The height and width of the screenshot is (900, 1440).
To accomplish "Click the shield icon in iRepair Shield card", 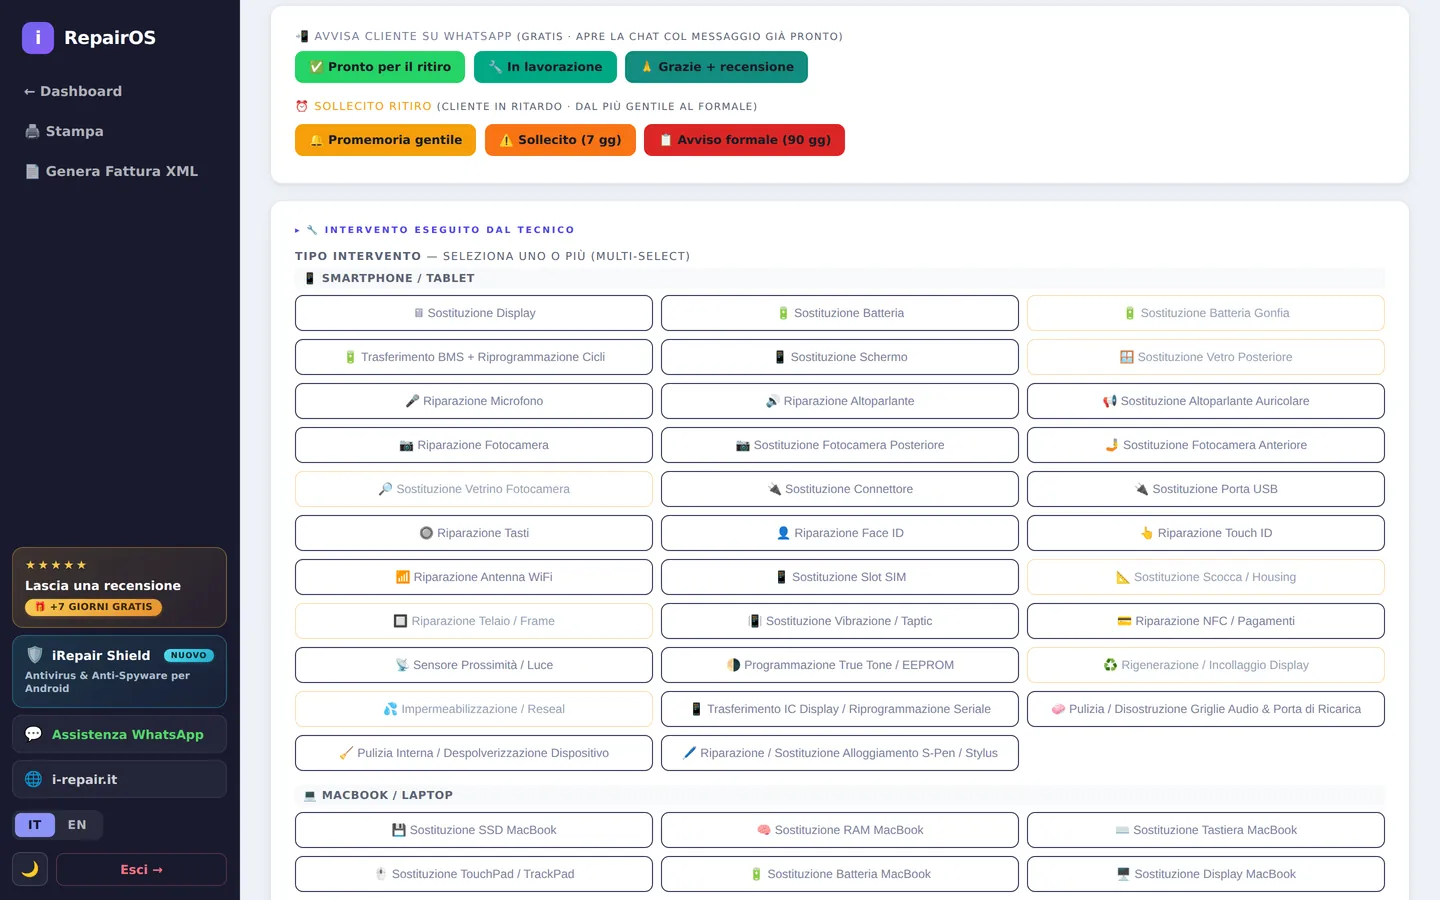I will (35, 655).
